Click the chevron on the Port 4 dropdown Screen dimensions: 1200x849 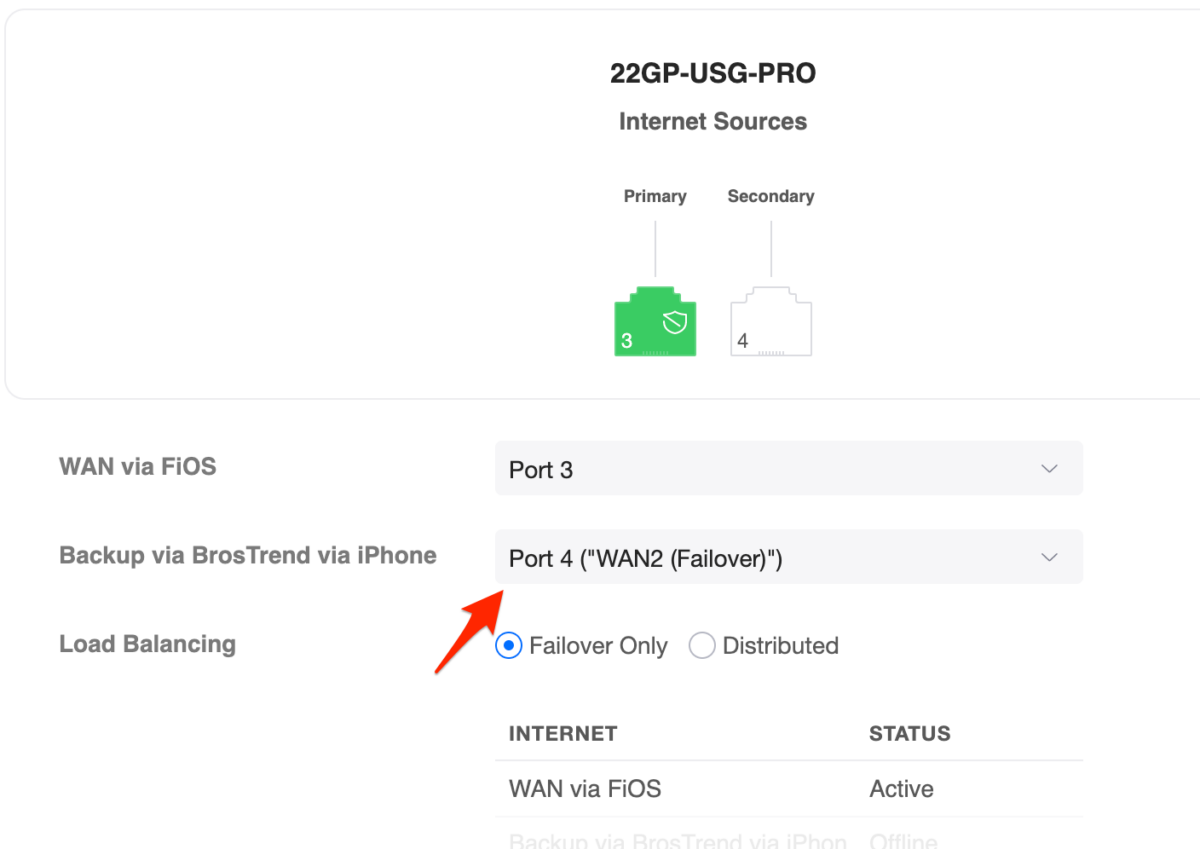[x=1049, y=557]
